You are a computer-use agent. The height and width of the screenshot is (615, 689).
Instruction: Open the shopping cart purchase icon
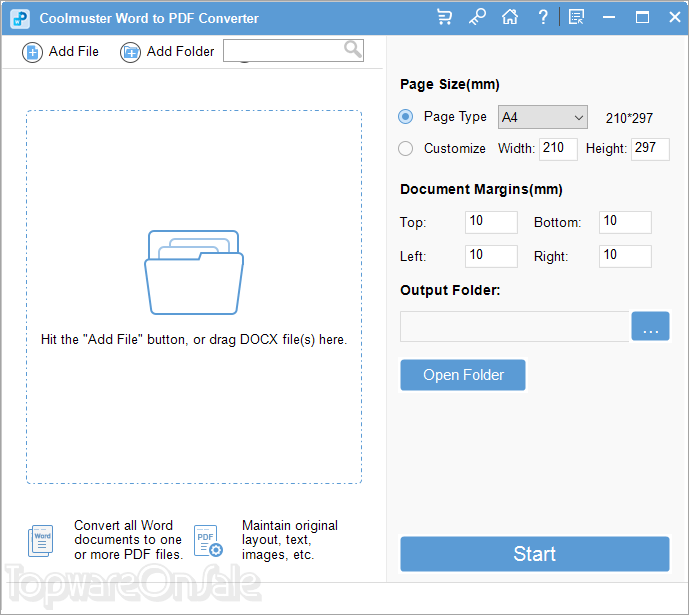pos(444,18)
